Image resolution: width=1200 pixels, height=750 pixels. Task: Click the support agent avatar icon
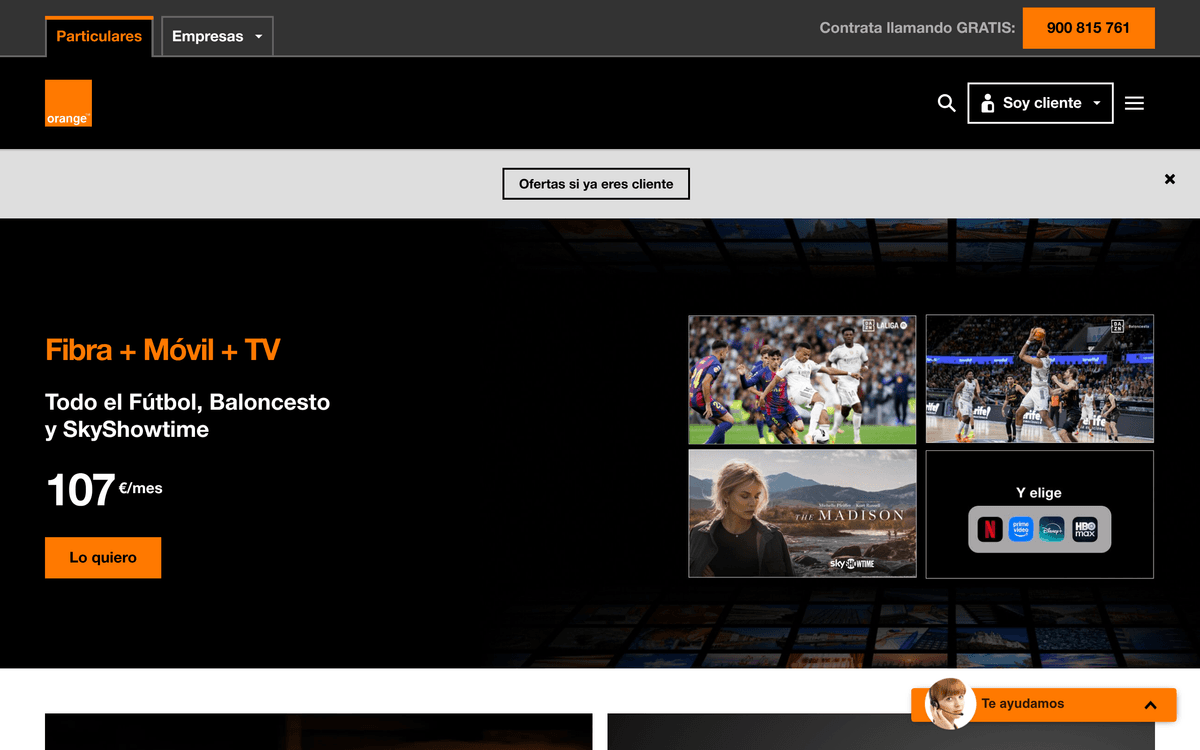point(949,704)
